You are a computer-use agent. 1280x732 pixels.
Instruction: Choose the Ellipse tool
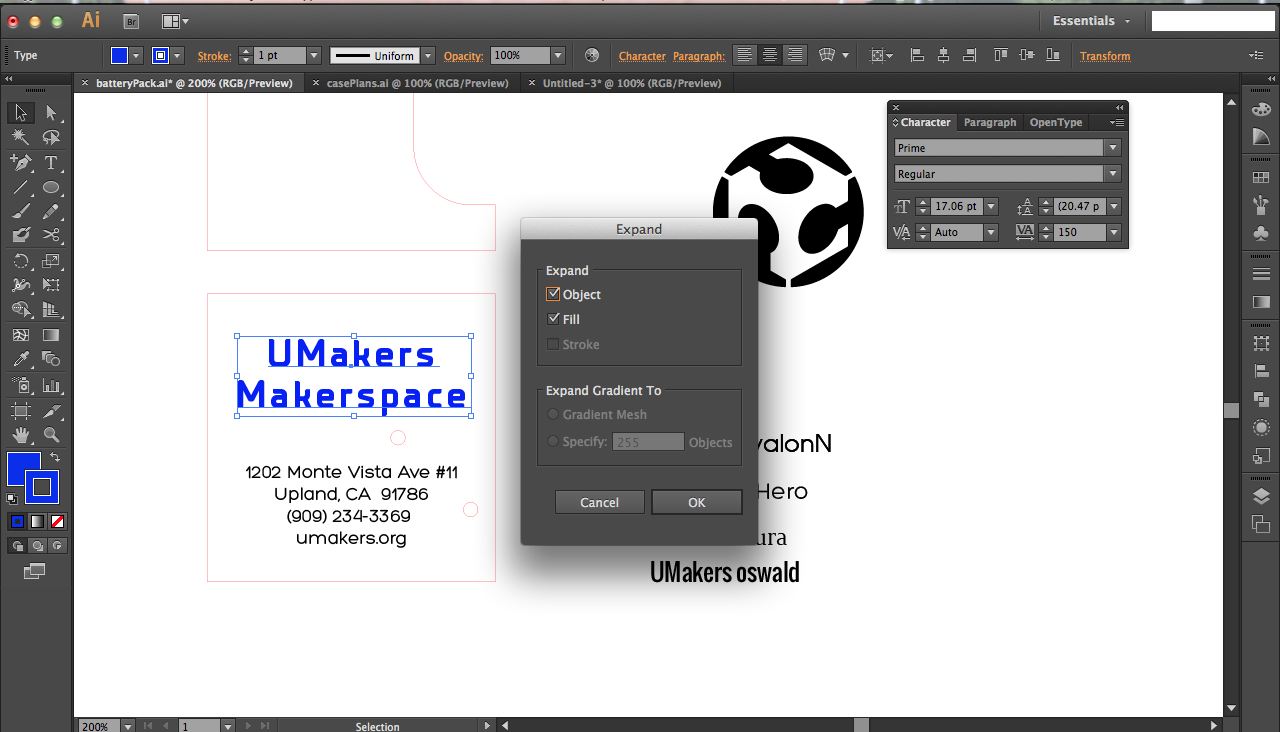coord(51,187)
